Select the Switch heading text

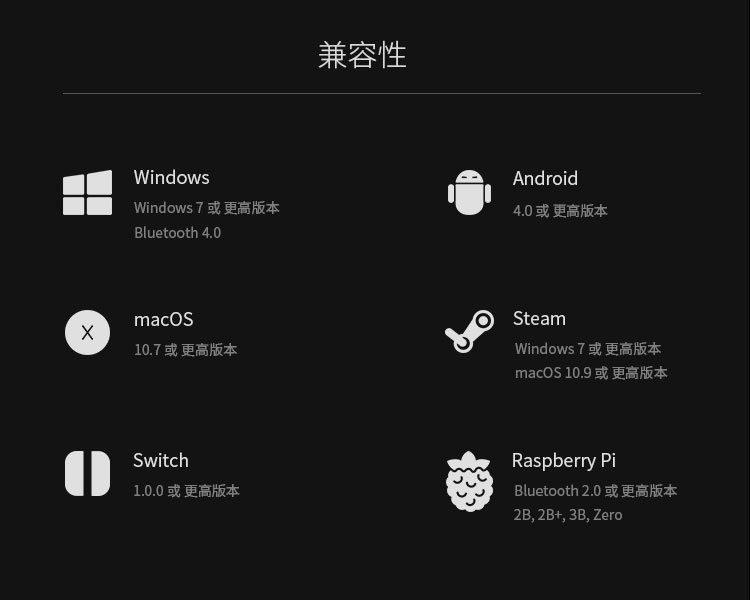161,460
